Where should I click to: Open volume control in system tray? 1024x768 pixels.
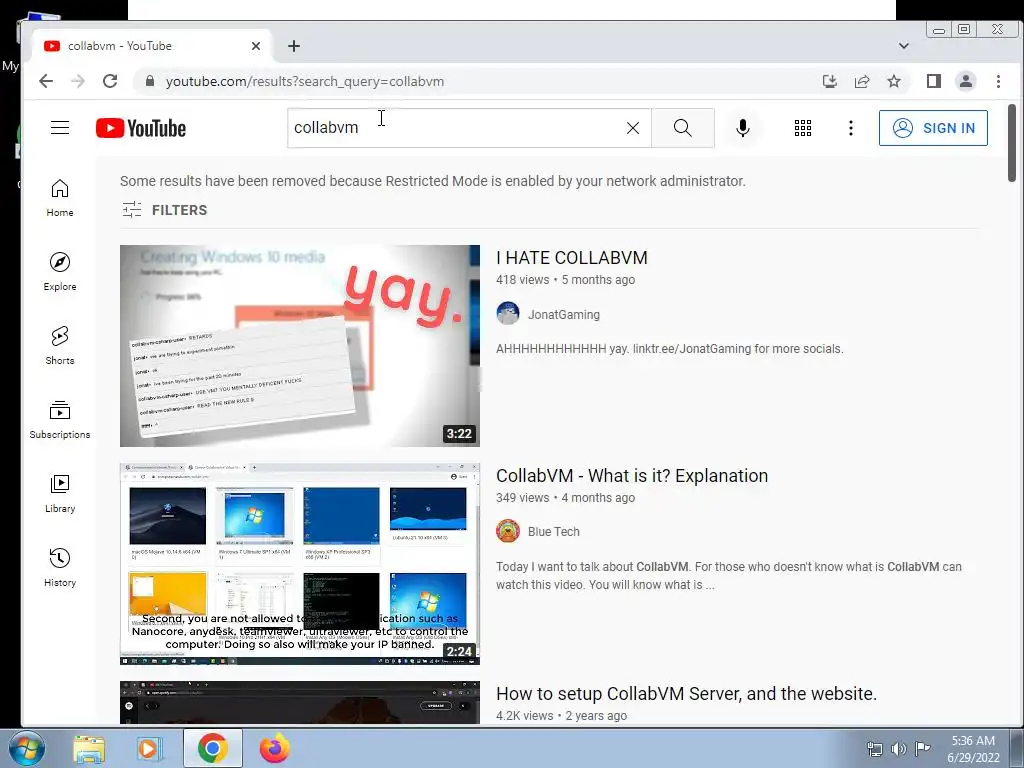click(899, 749)
